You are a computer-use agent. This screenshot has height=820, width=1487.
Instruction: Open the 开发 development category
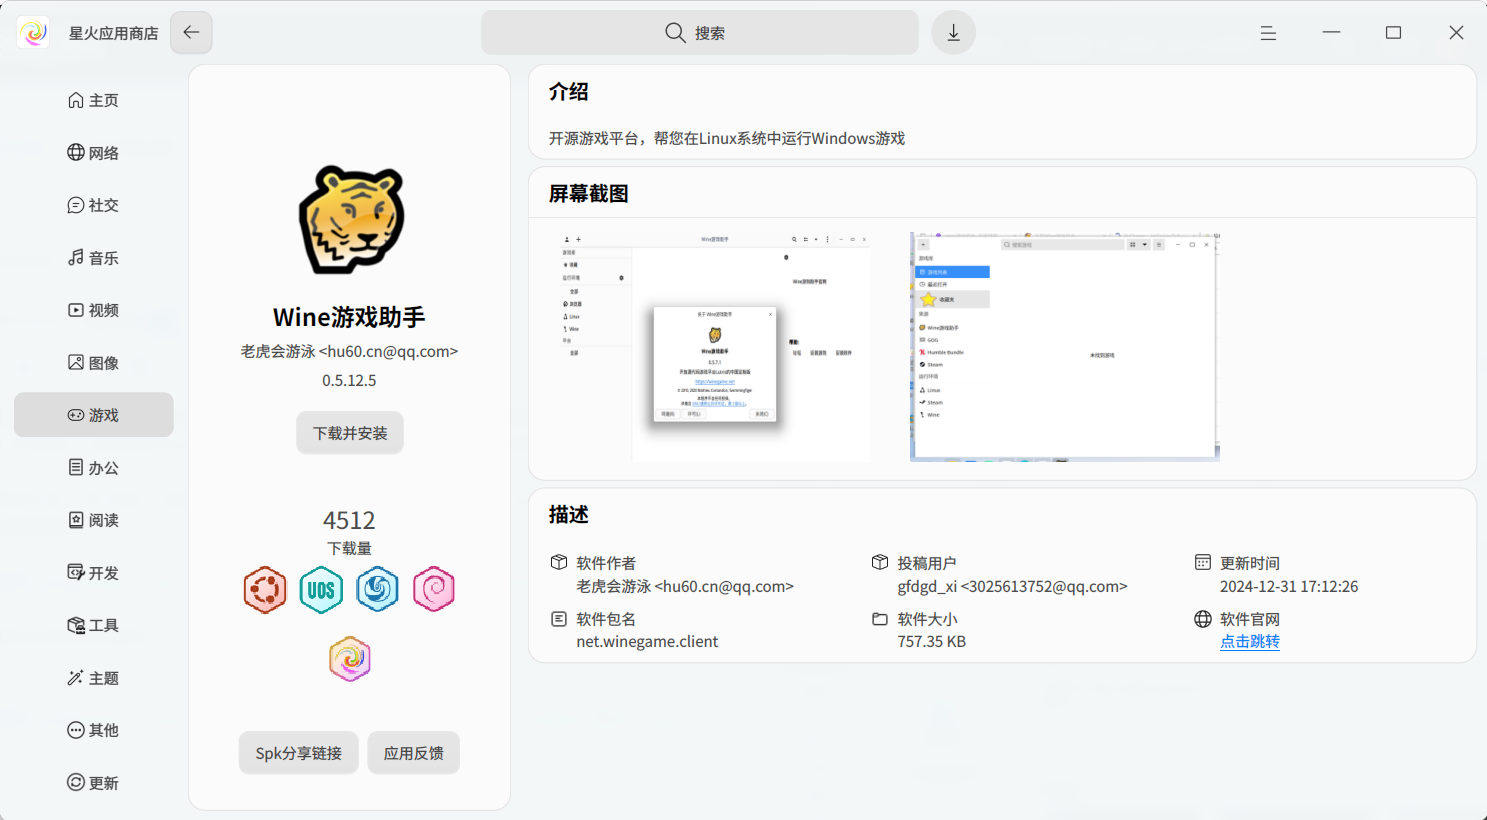[94, 573]
